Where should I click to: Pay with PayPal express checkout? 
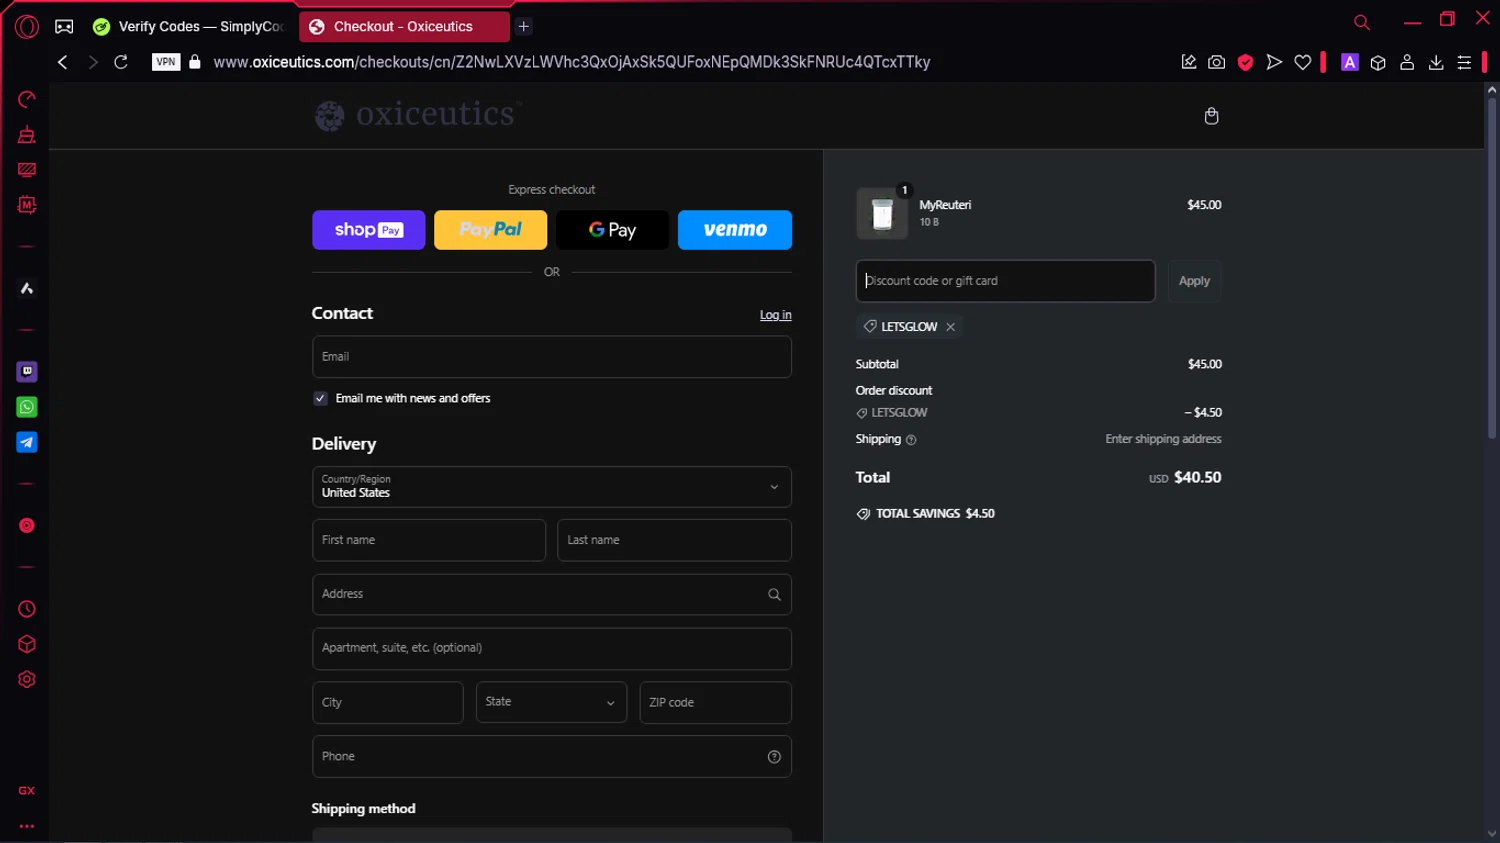coord(491,230)
